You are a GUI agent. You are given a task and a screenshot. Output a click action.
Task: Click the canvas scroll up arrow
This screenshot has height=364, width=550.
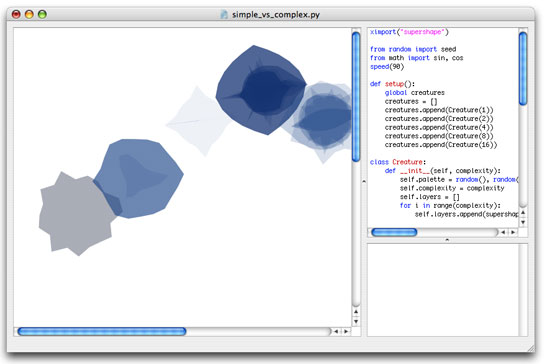click(356, 311)
